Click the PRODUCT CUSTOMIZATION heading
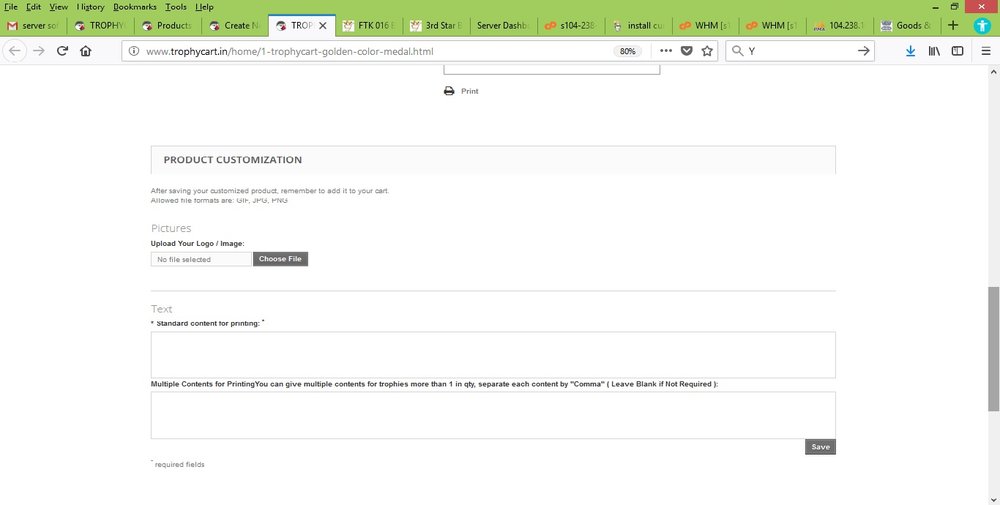This screenshot has width=1000, height=505. coord(233,160)
